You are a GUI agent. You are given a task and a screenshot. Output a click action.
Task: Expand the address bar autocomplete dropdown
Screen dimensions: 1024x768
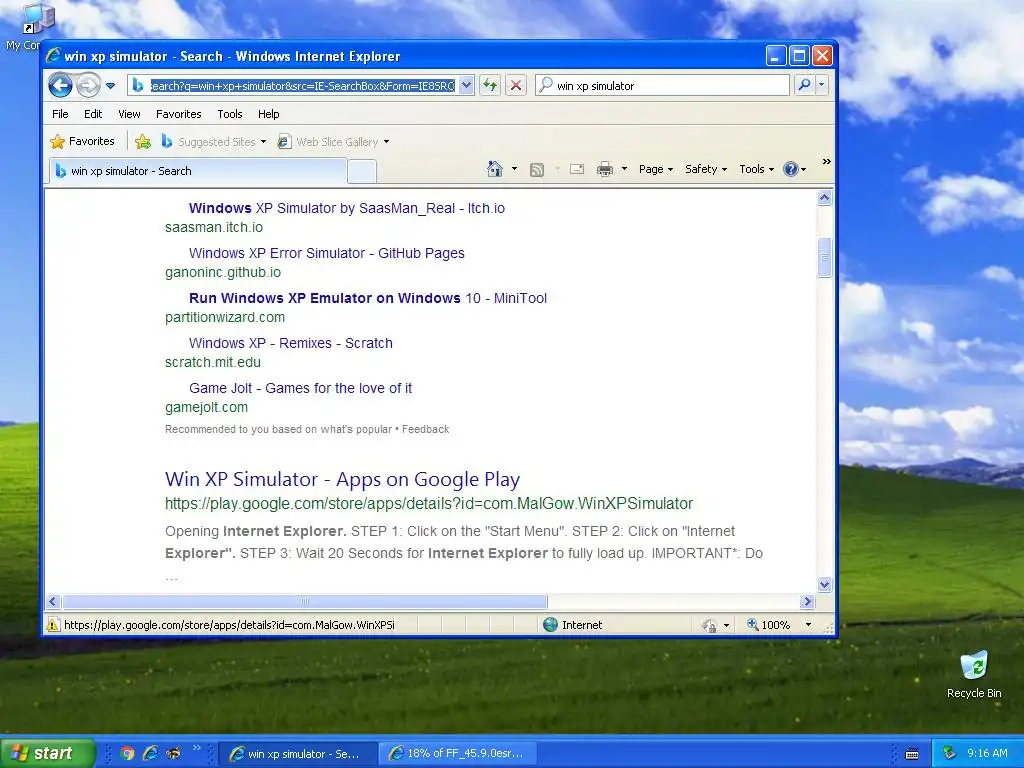click(x=466, y=86)
